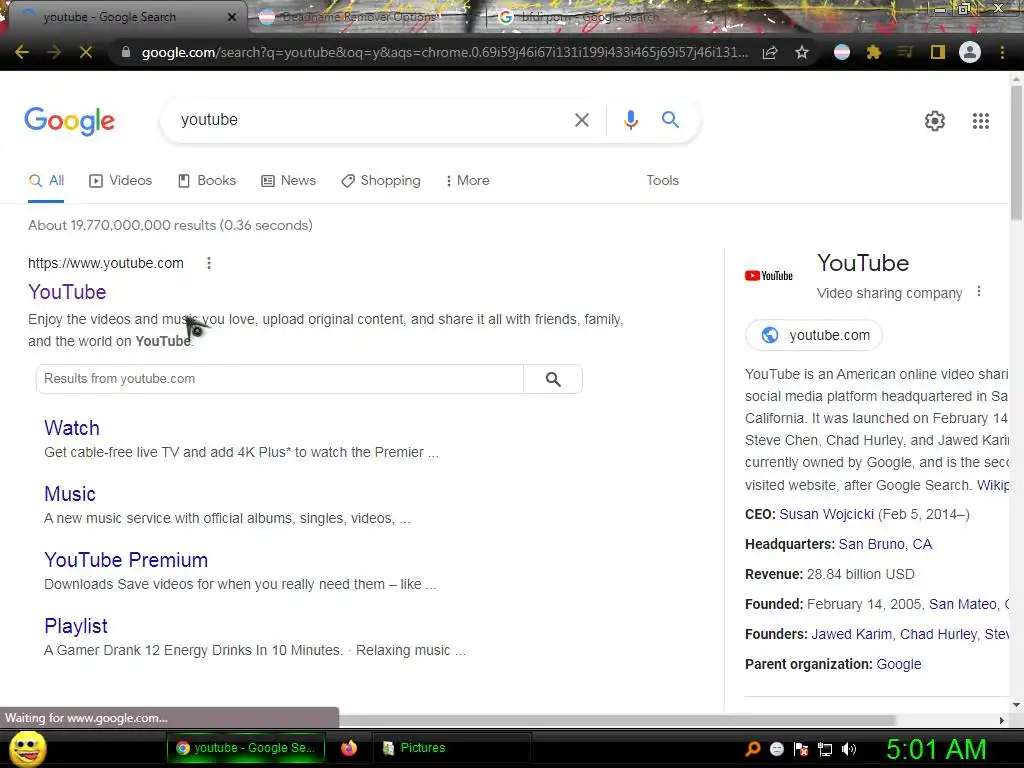Open Susan Wojcicki CEO link
The width and height of the screenshot is (1024, 768).
[x=826, y=515]
